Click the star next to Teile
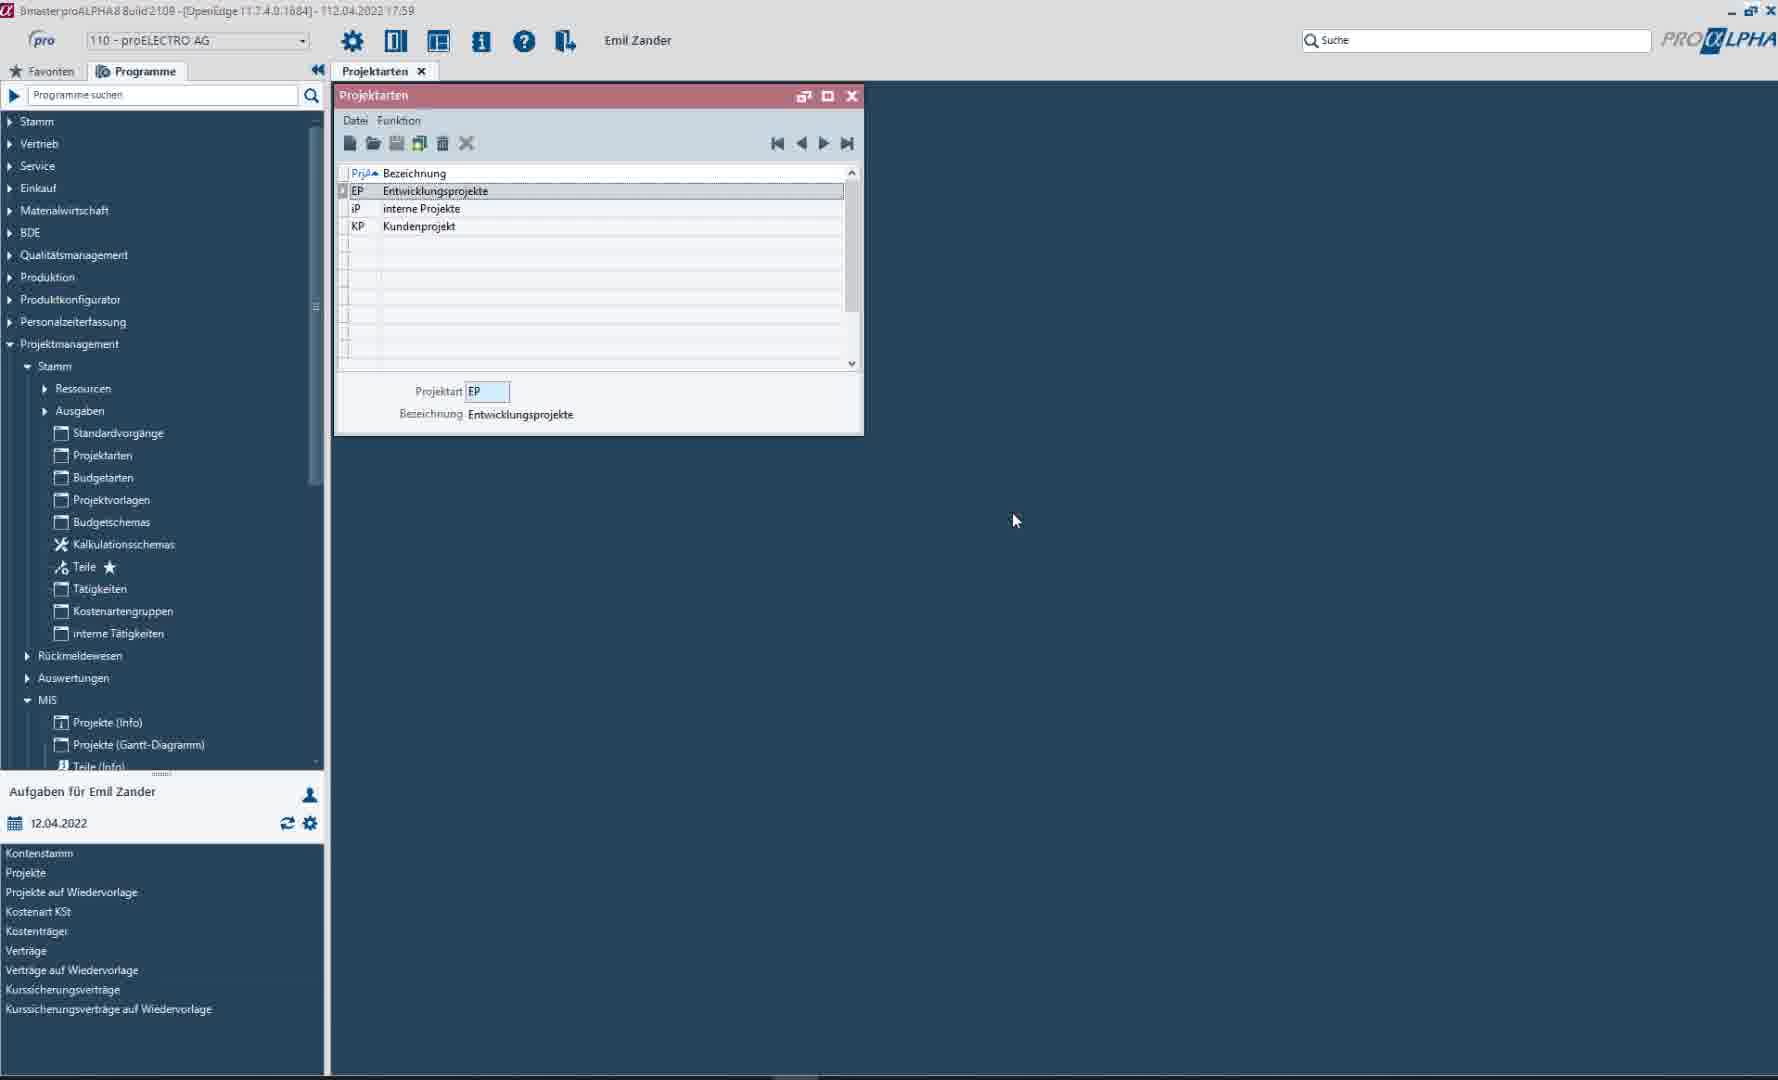The image size is (1778, 1080). 110,567
